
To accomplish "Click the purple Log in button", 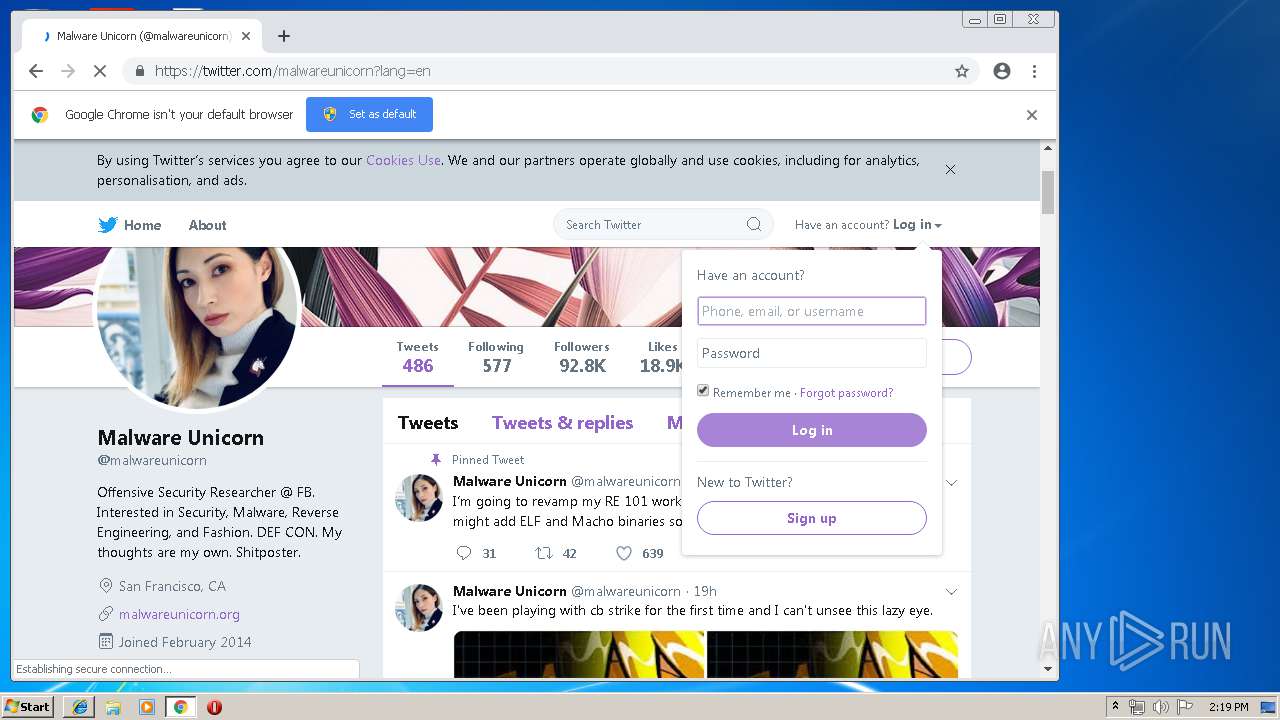I will [811, 430].
